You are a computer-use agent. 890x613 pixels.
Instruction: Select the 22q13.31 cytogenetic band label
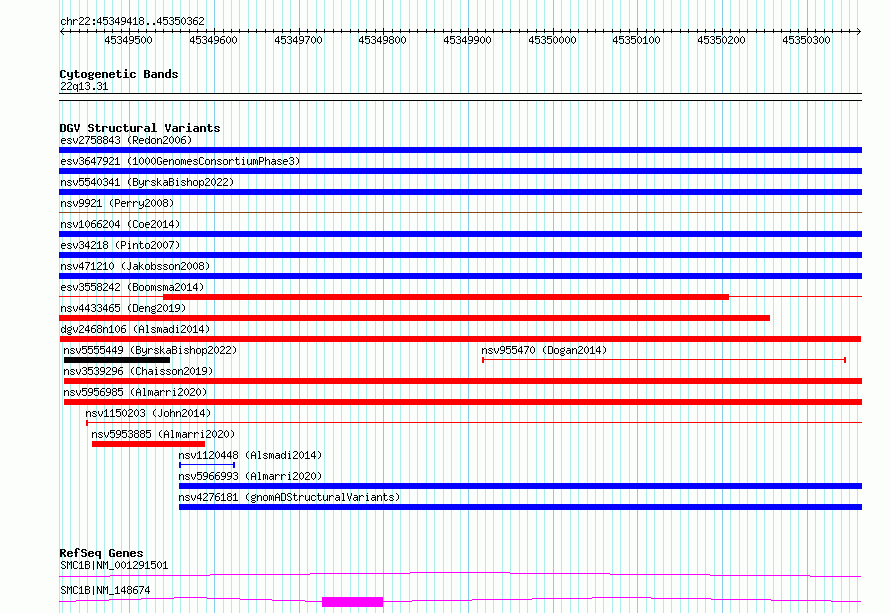click(84, 86)
